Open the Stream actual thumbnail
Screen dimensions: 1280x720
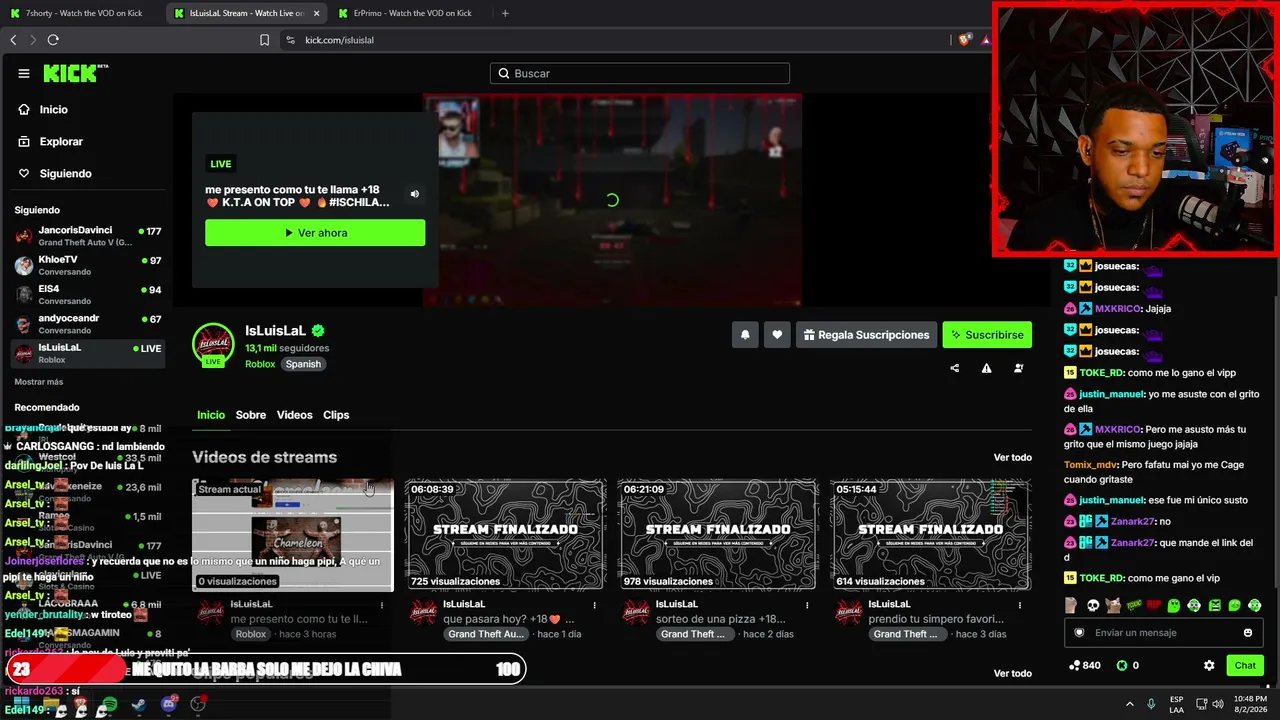click(292, 535)
